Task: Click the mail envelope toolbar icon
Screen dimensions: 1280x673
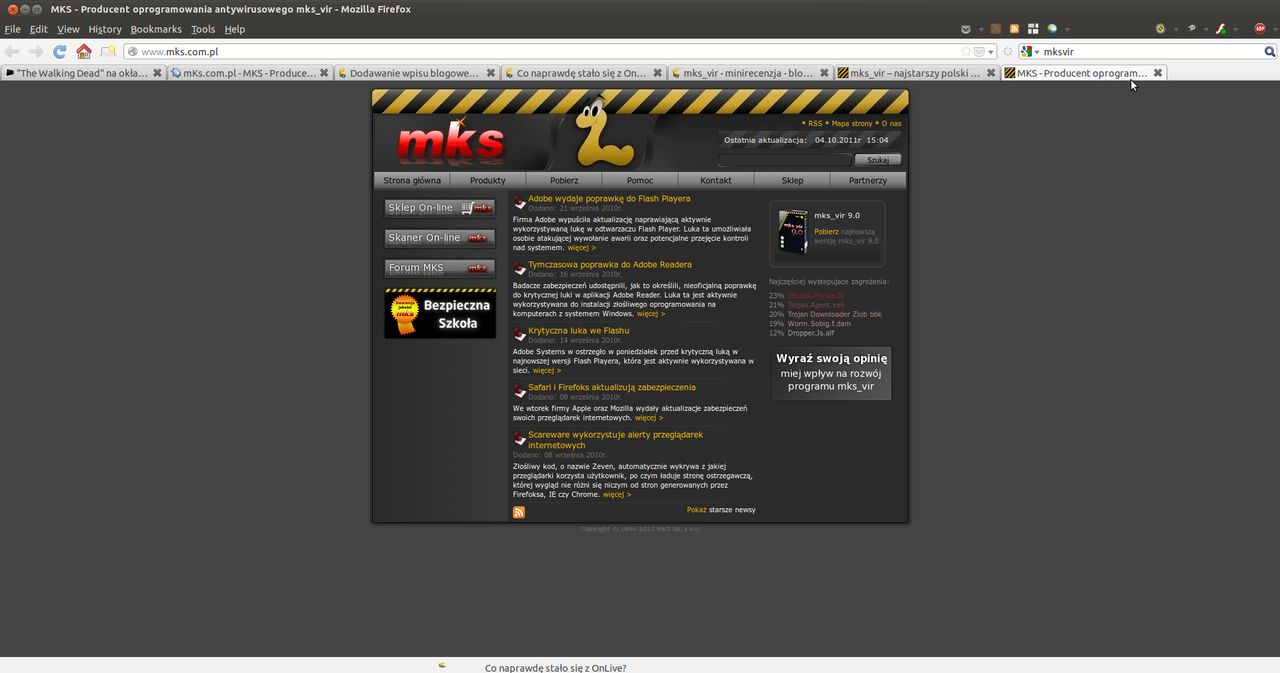Action: [x=966, y=29]
